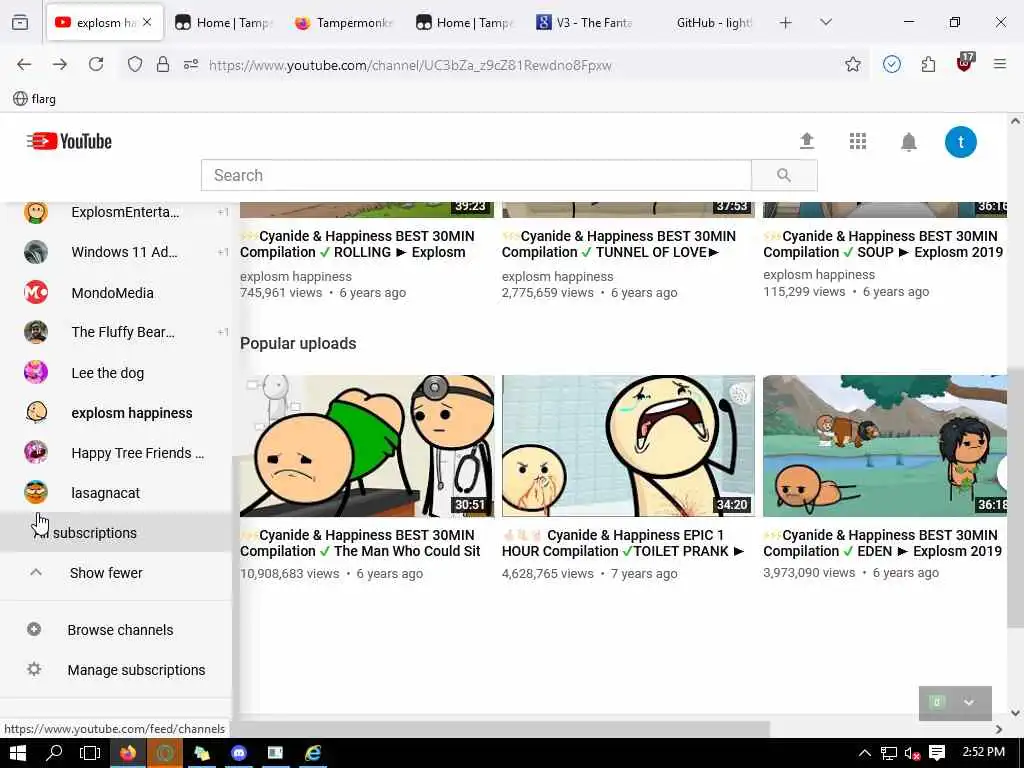Open the site permissions icon in address bar
This screenshot has height=768, width=1024.
[191, 64]
